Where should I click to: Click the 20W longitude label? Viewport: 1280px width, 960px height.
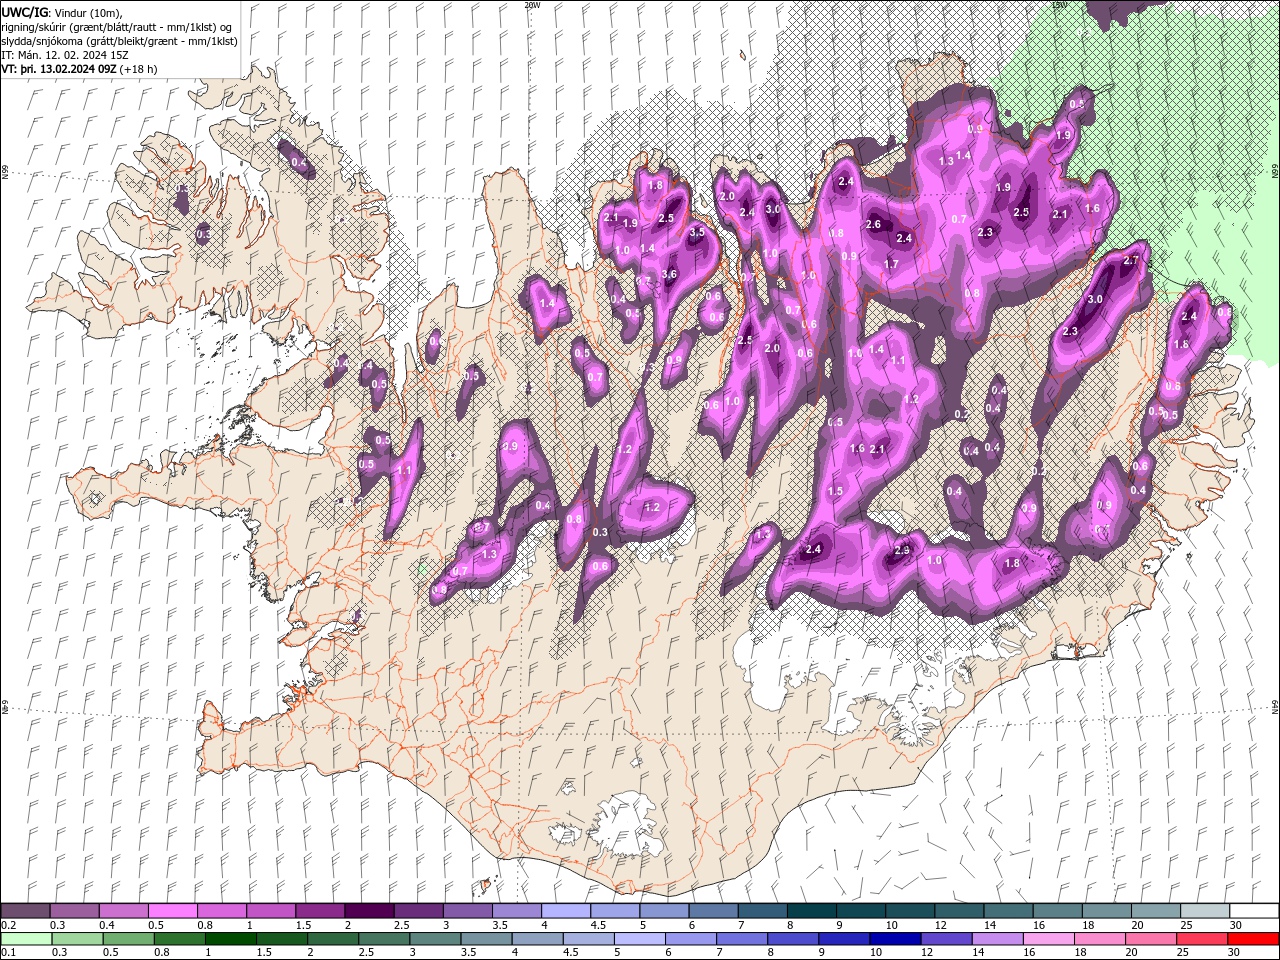click(x=532, y=5)
